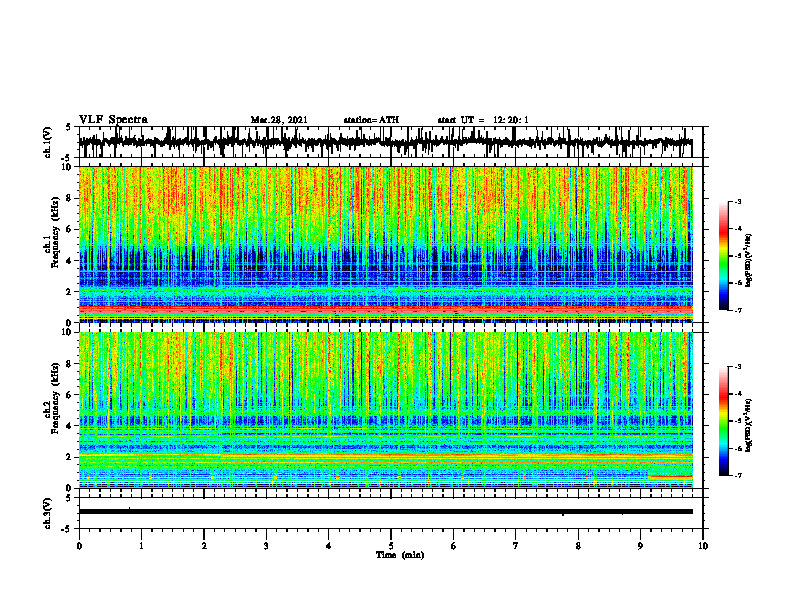Image resolution: width=792 pixels, height=612 pixels.
Task: Click the ch.3 voltage black band trace
Action: click(385, 512)
